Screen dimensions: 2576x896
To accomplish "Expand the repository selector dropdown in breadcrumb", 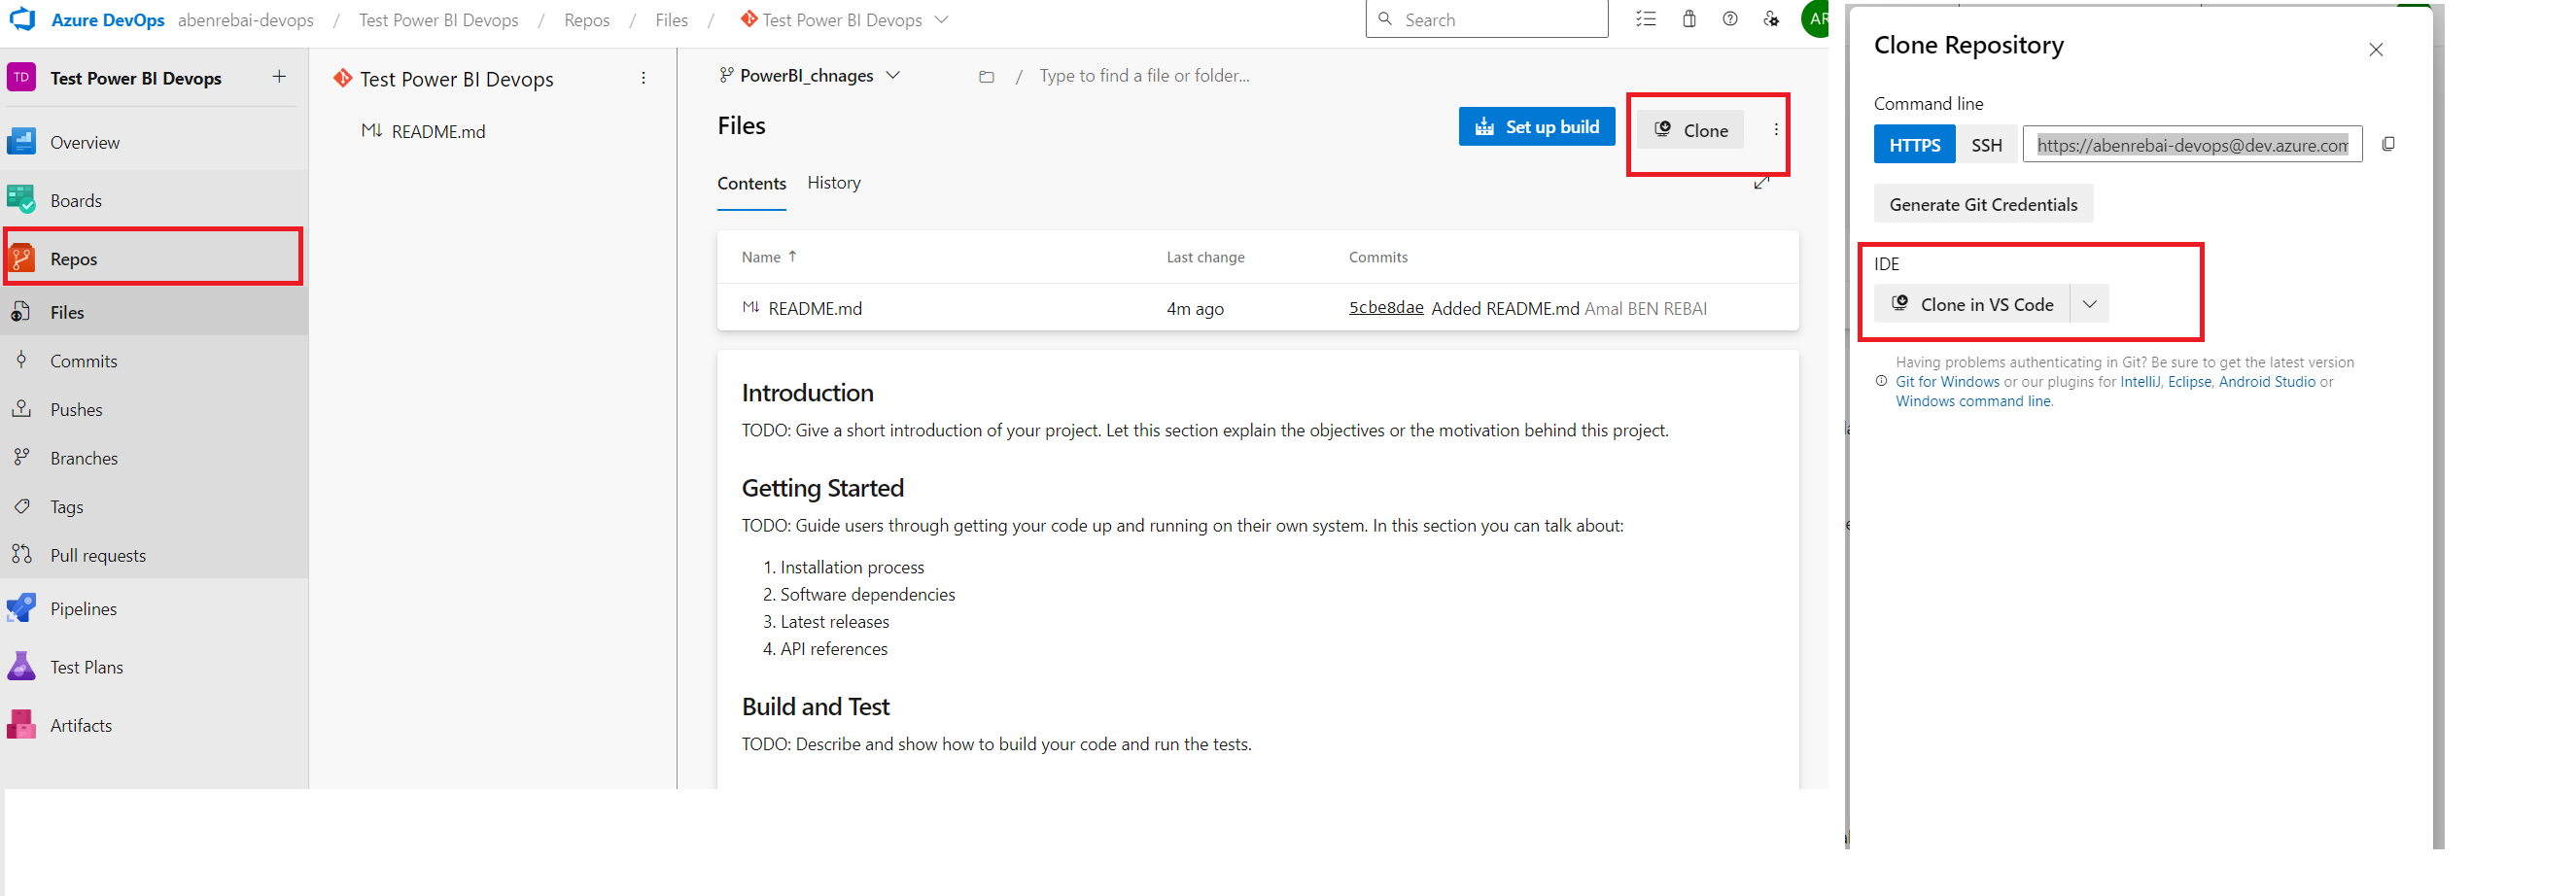I will tap(940, 19).
